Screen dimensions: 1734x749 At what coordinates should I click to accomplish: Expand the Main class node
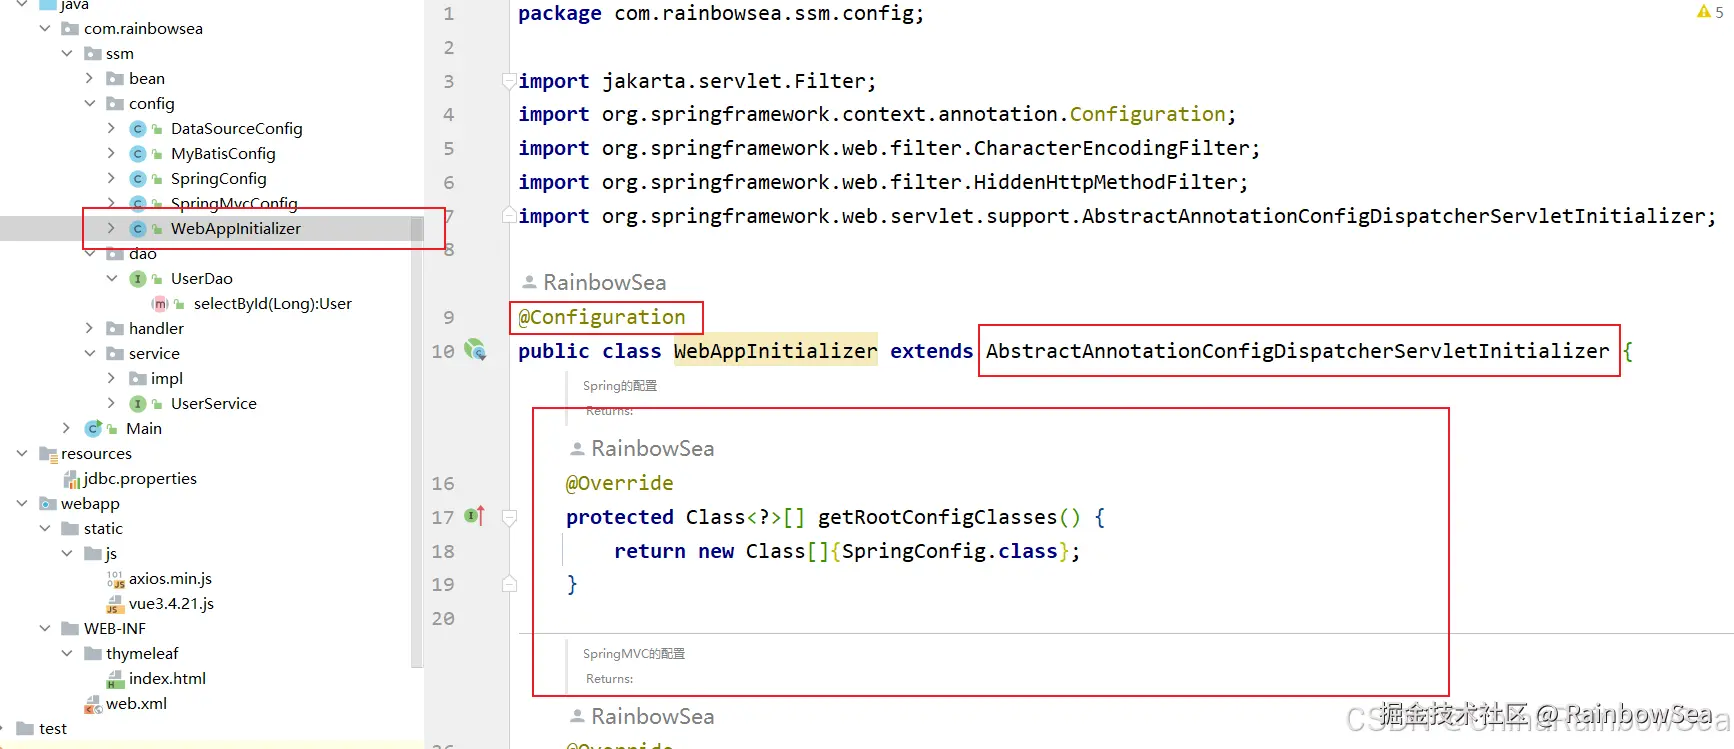67,428
